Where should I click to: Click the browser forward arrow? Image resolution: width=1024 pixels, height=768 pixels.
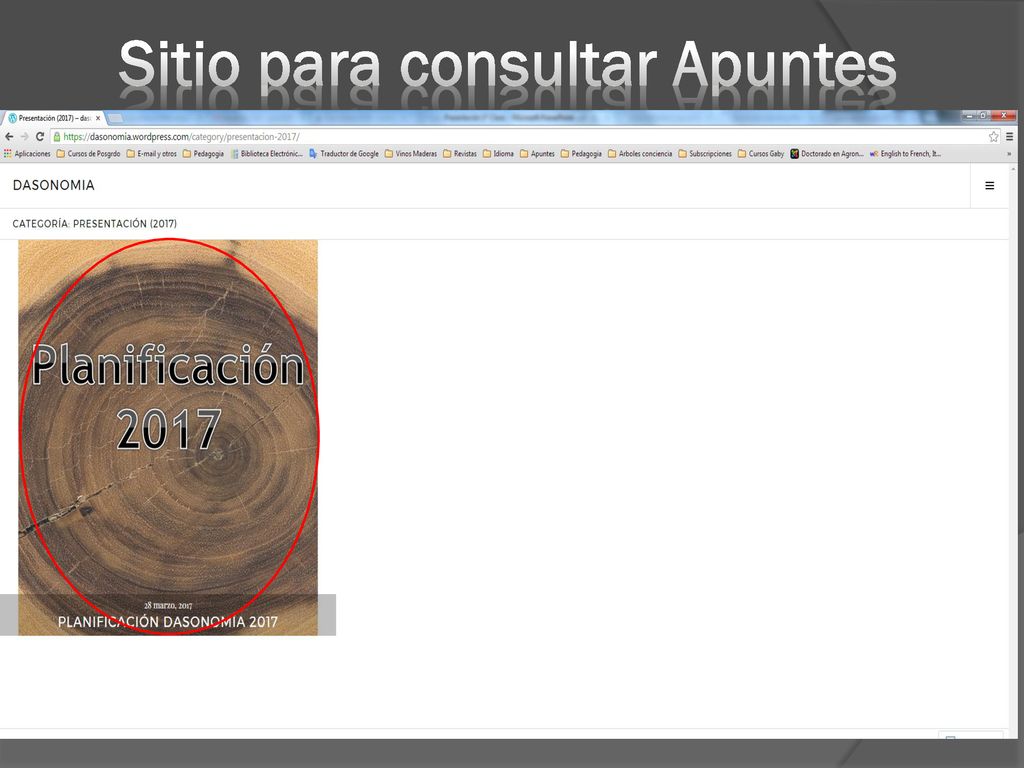(24, 136)
